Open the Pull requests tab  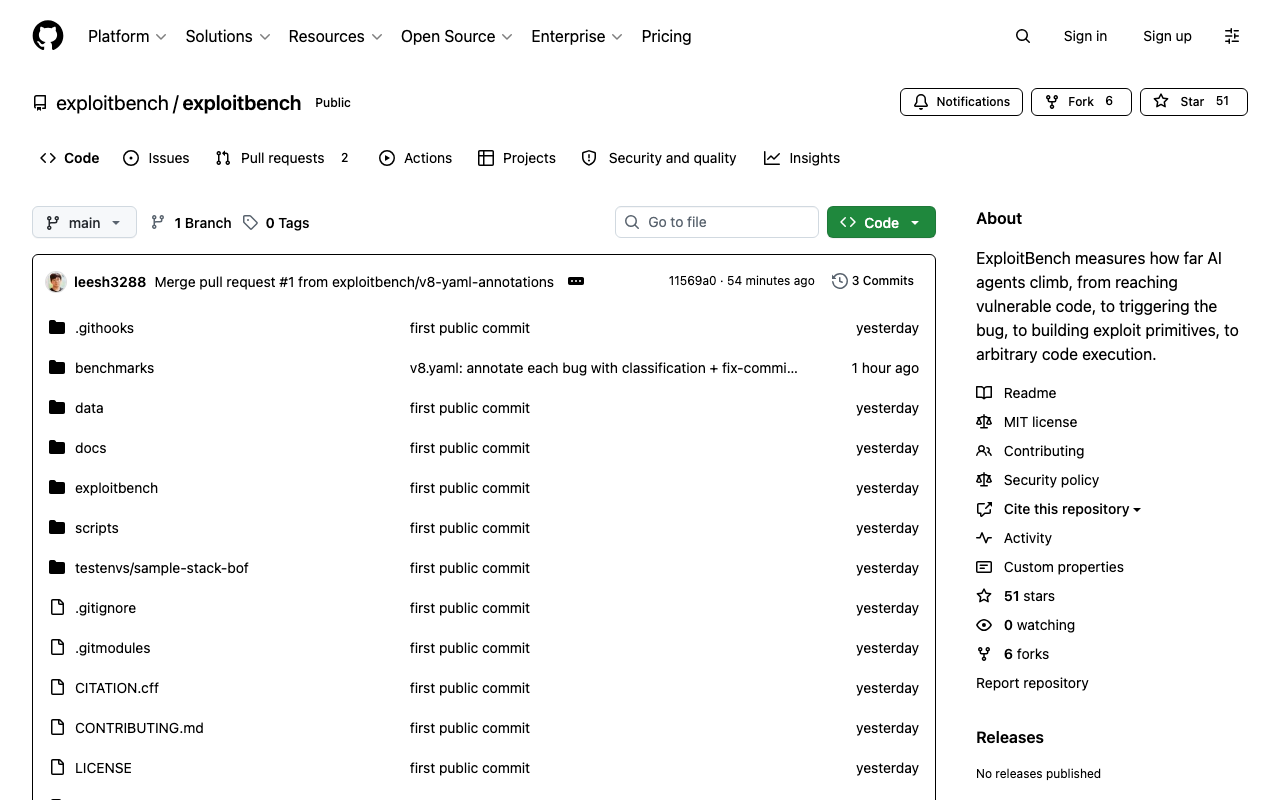click(x=283, y=158)
